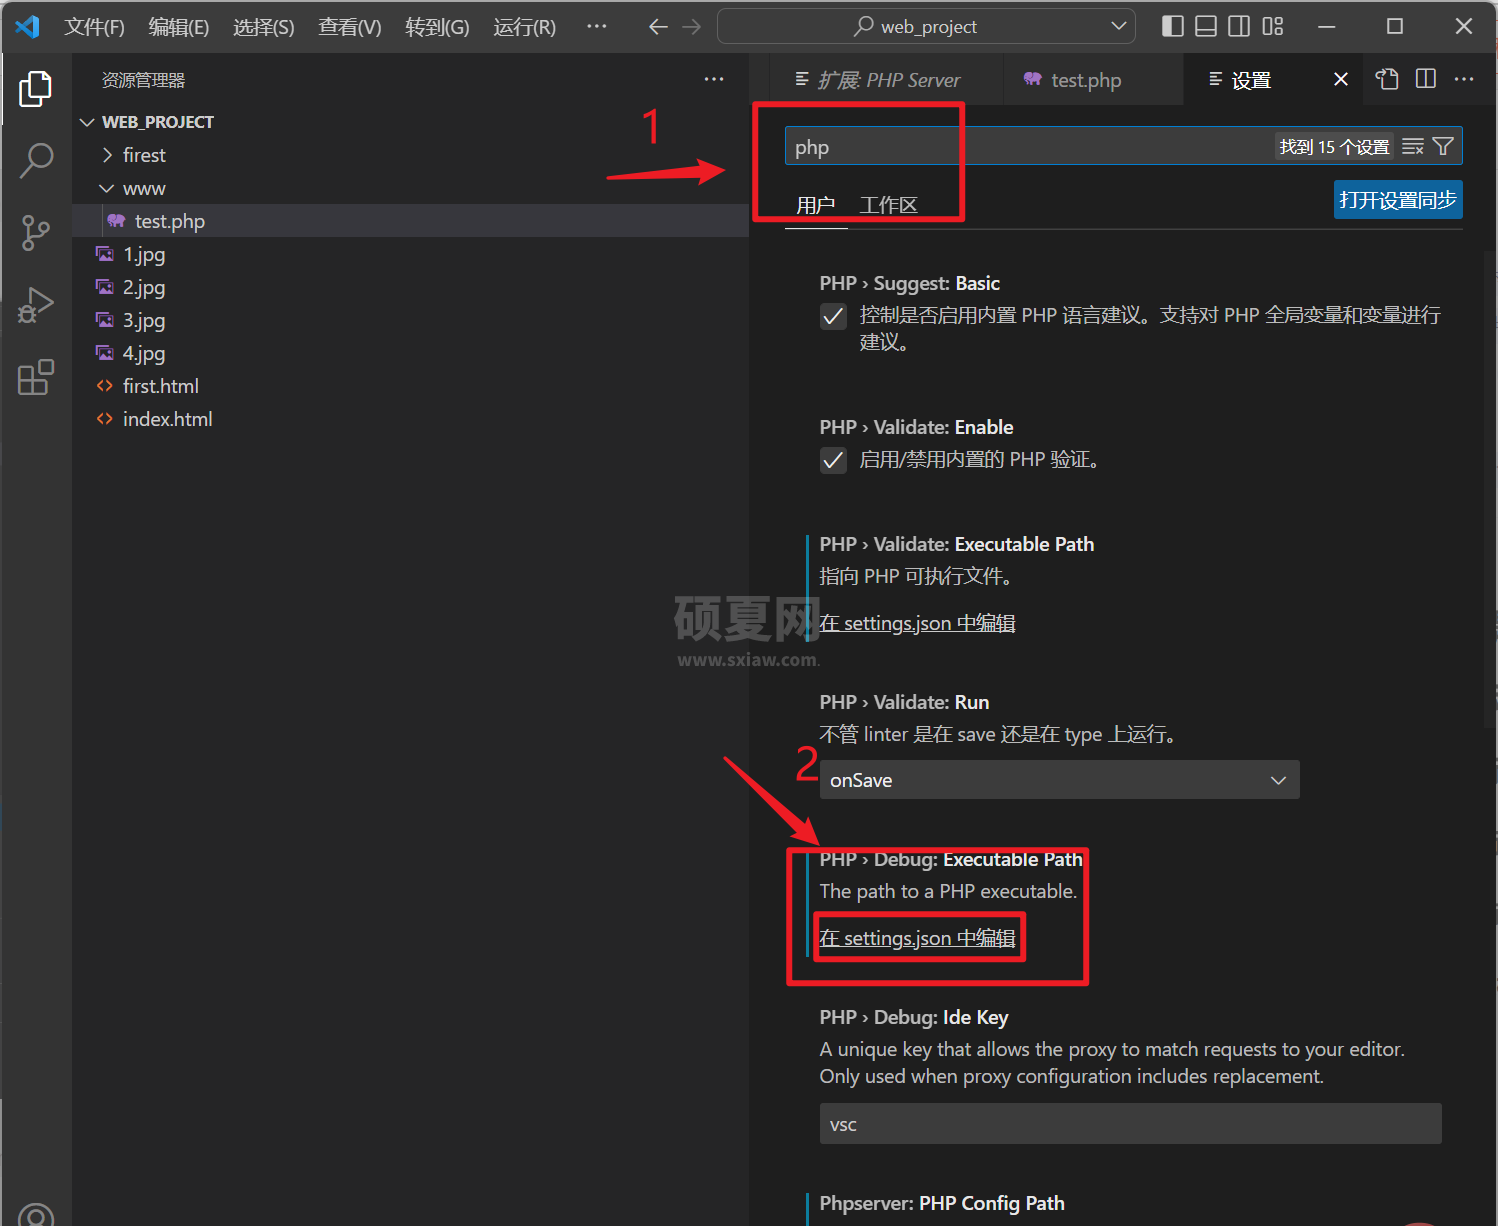
Task: Click Phpserver: PHP Config Path heading
Action: tap(942, 1203)
